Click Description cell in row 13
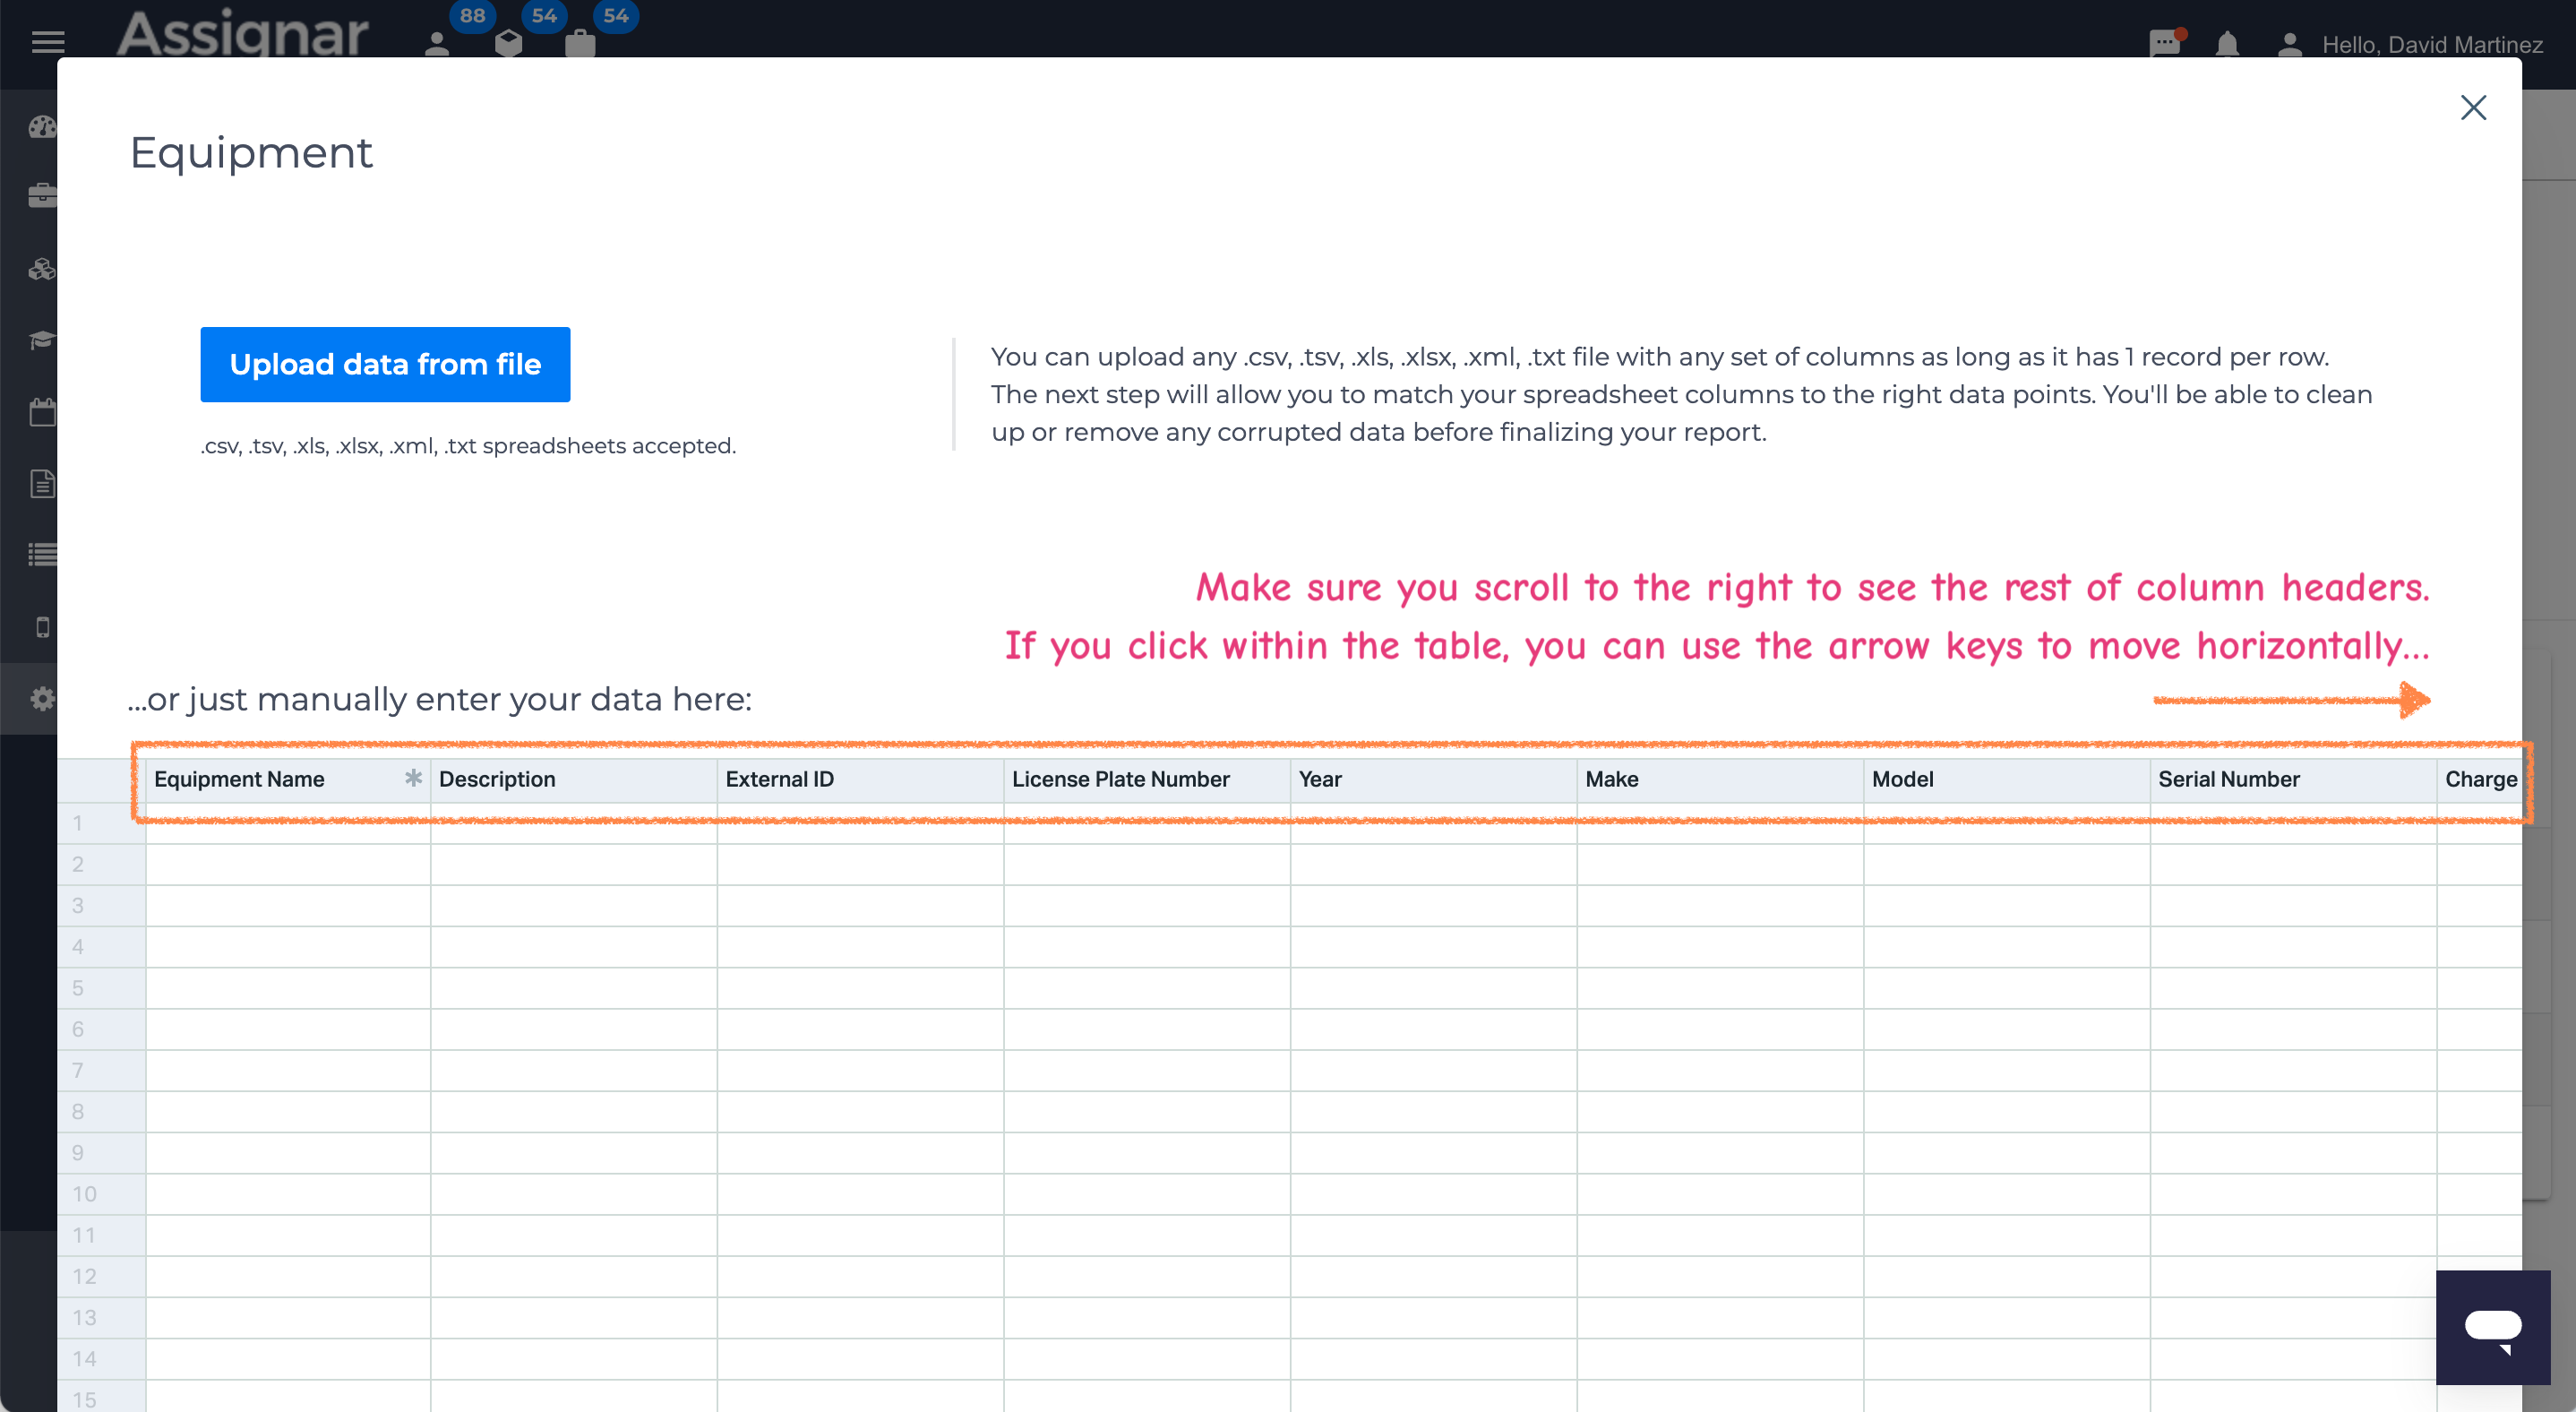This screenshot has width=2576, height=1412. [x=574, y=1318]
